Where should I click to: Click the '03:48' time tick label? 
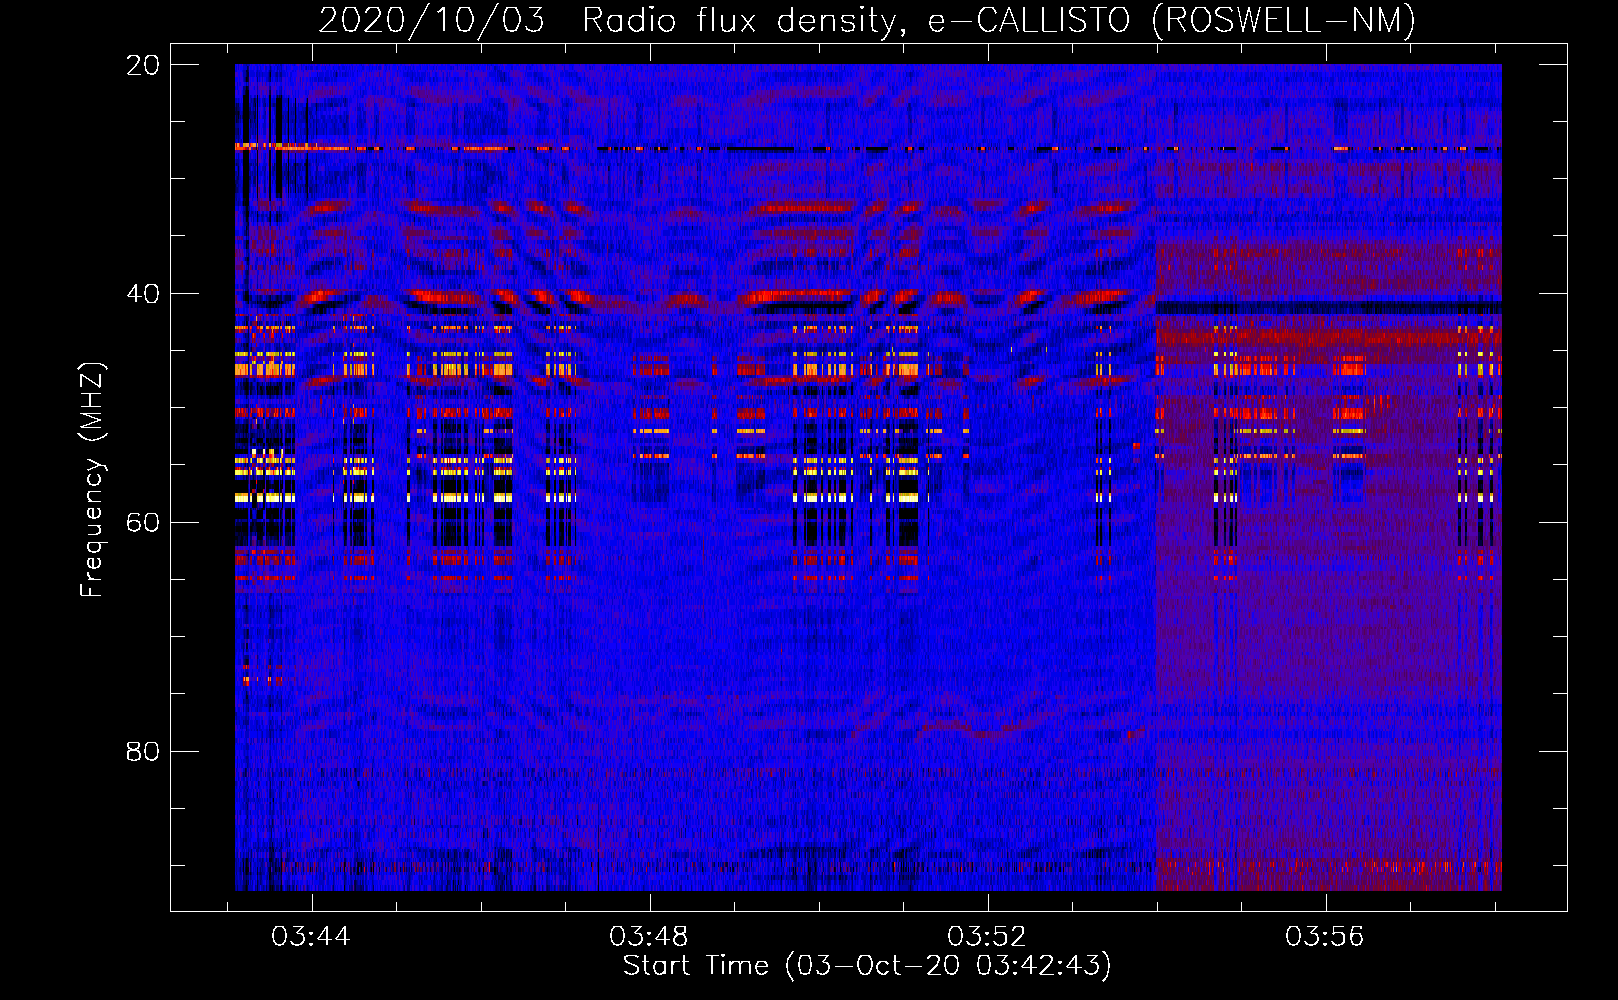(x=649, y=936)
